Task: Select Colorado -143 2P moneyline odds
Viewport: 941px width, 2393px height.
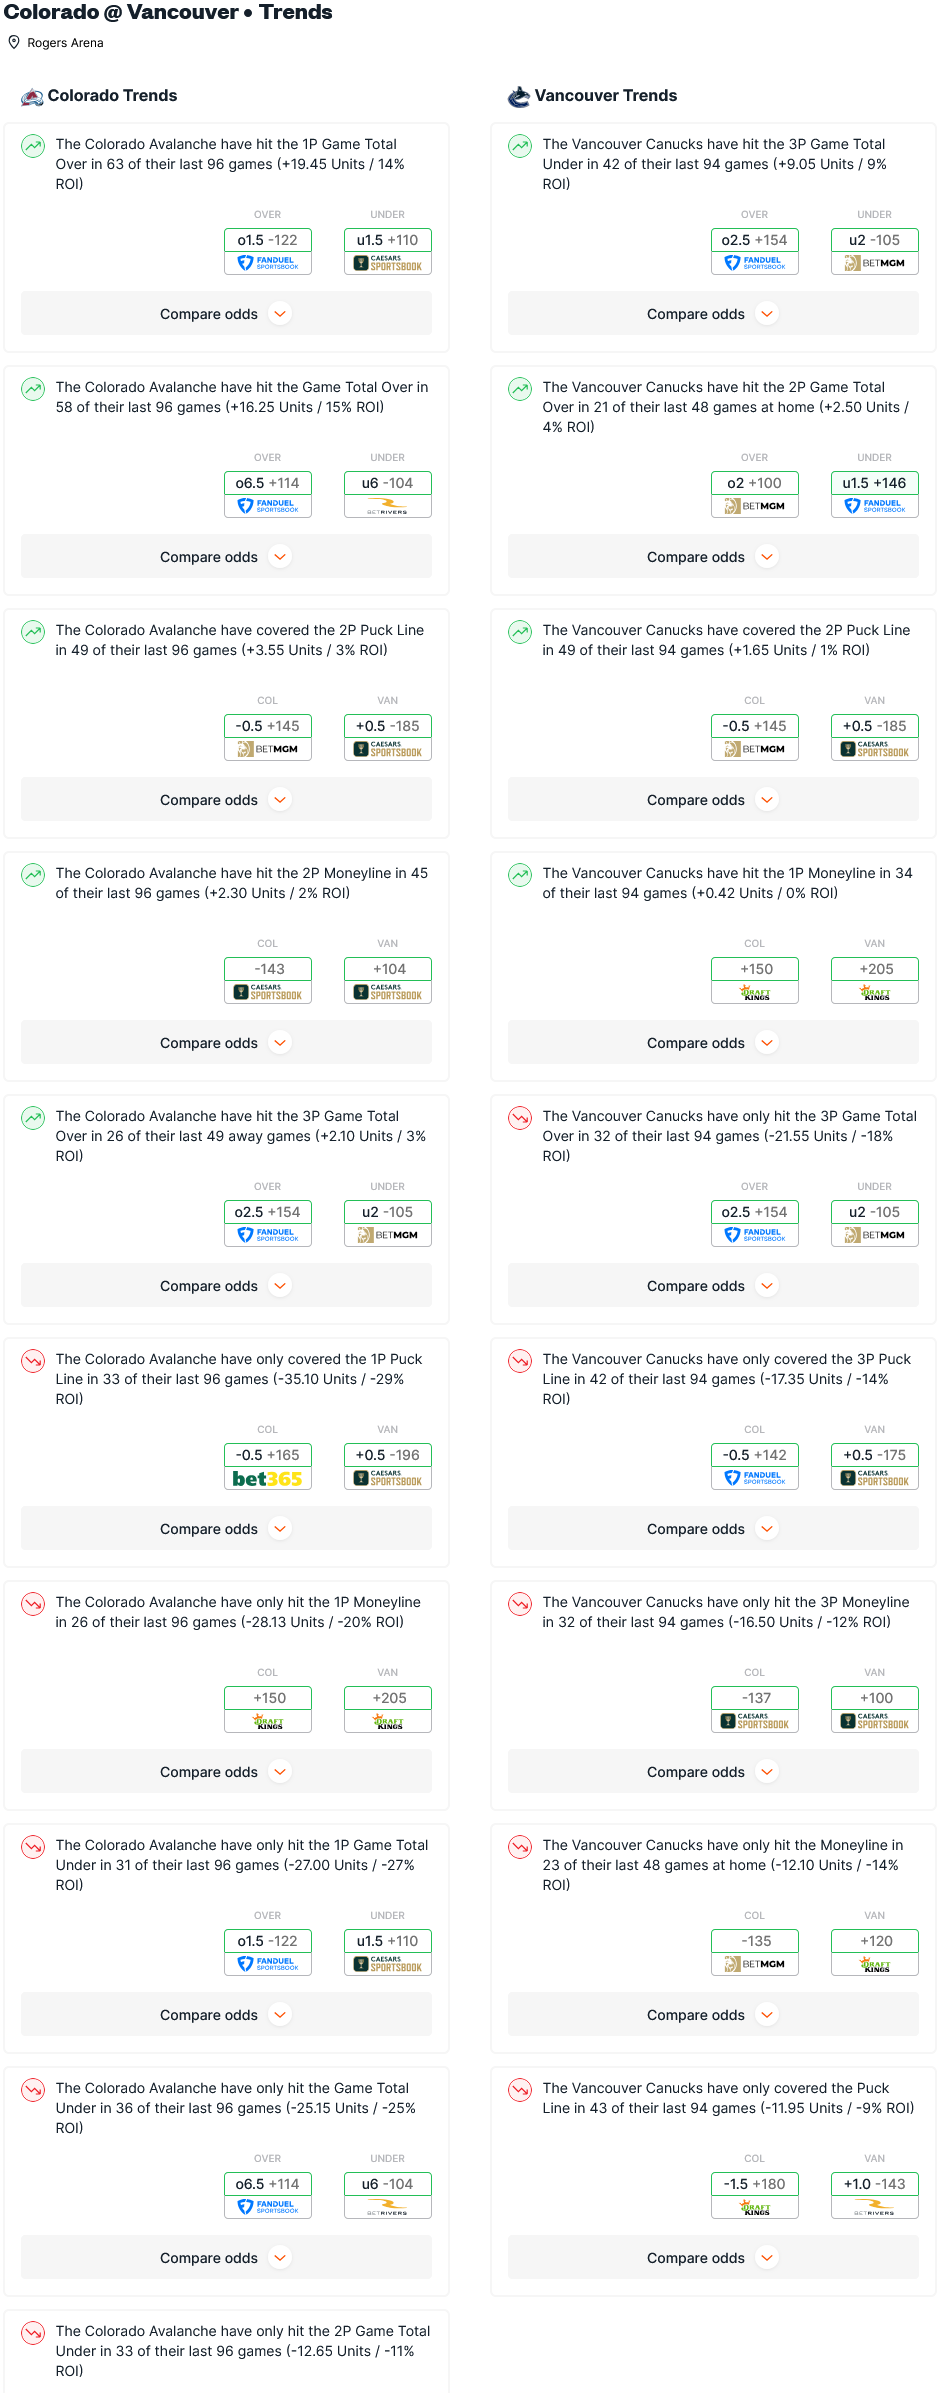Action: click(268, 969)
